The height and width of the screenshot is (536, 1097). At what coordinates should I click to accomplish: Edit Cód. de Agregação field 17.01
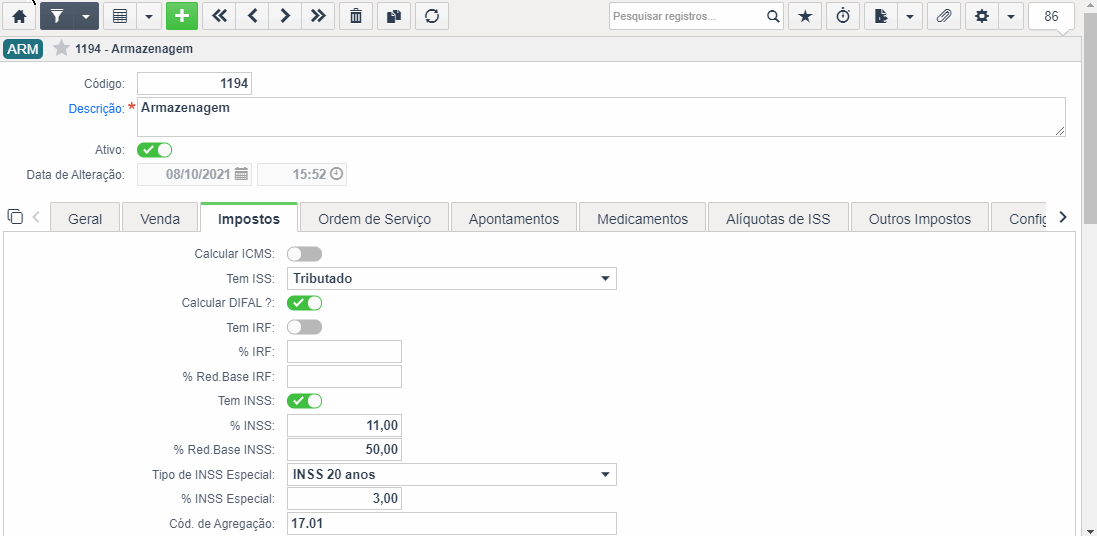[x=452, y=523]
